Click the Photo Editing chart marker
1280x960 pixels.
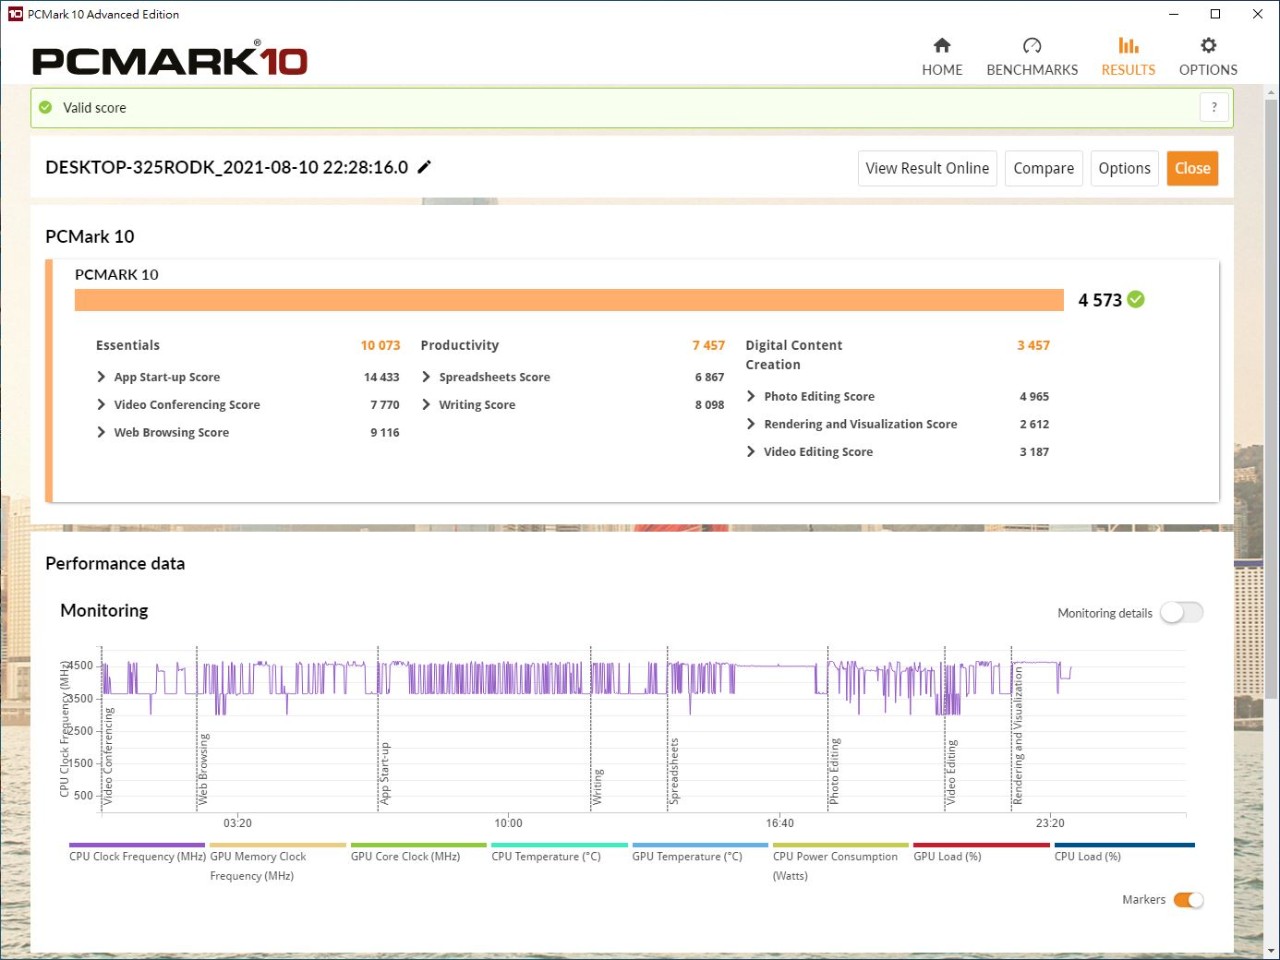pos(834,771)
